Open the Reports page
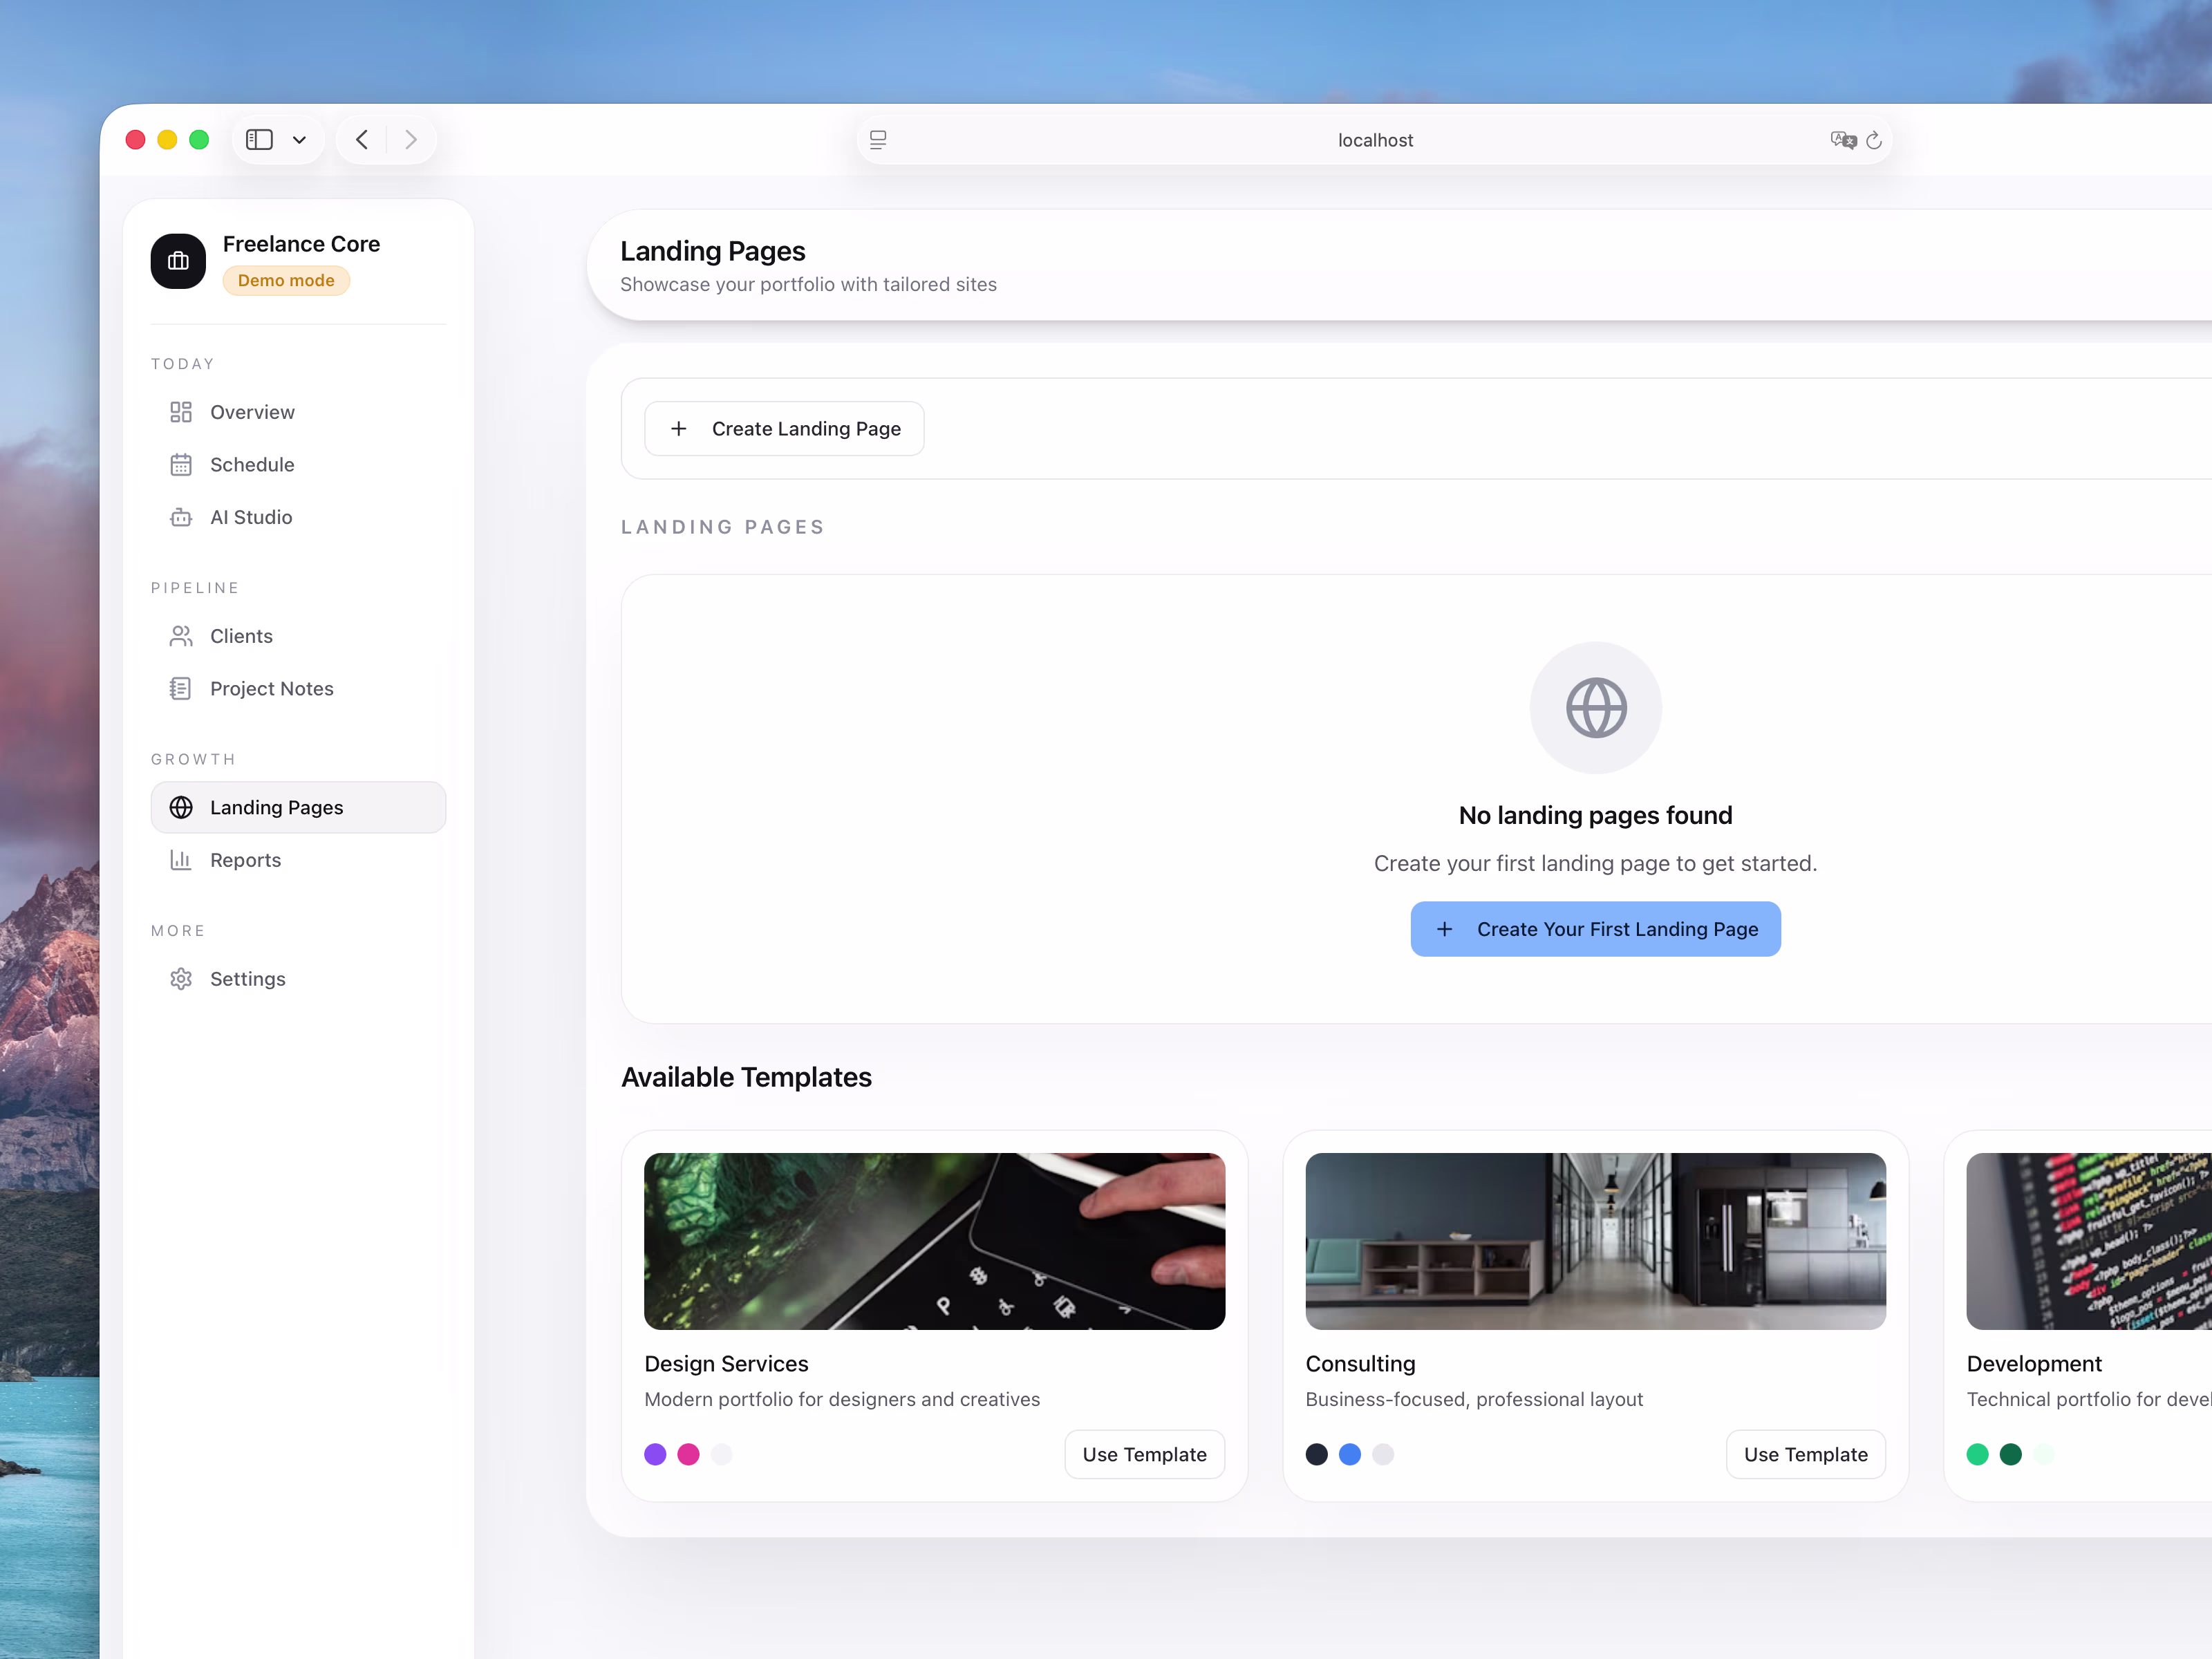 [245, 860]
